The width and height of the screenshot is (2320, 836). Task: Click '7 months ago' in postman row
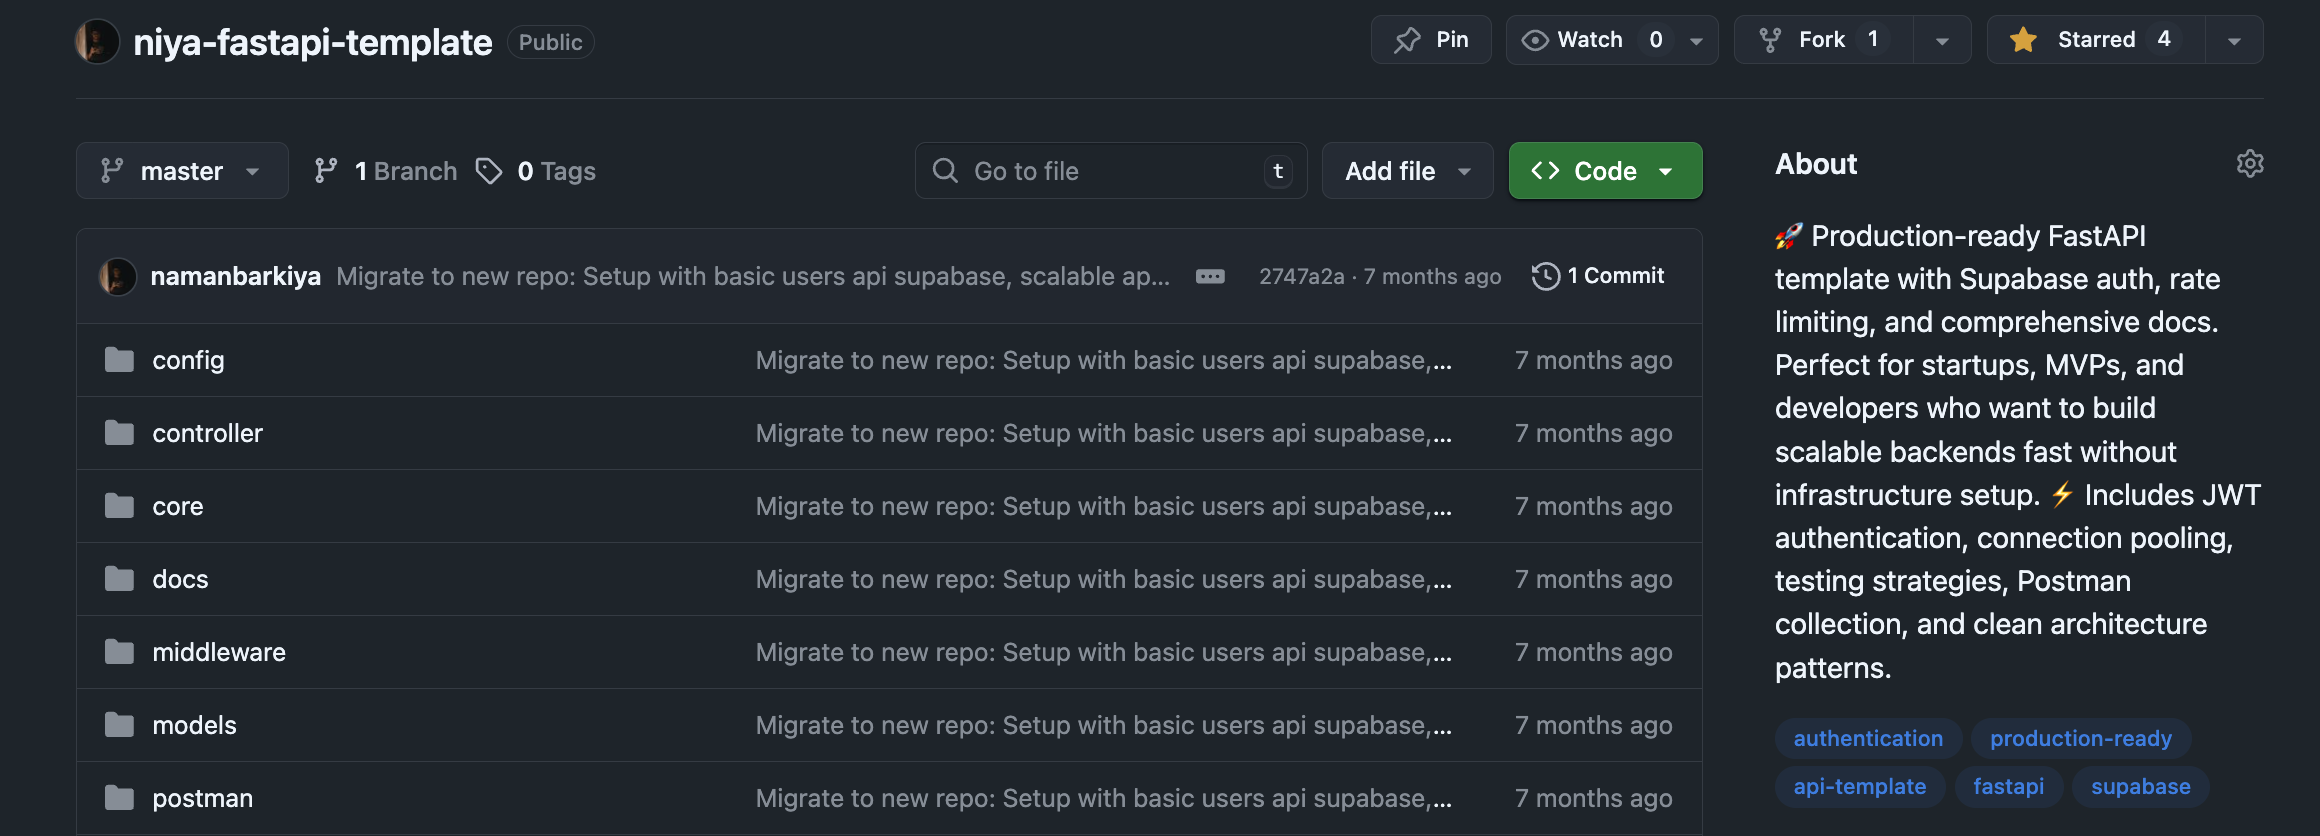(x=1593, y=798)
